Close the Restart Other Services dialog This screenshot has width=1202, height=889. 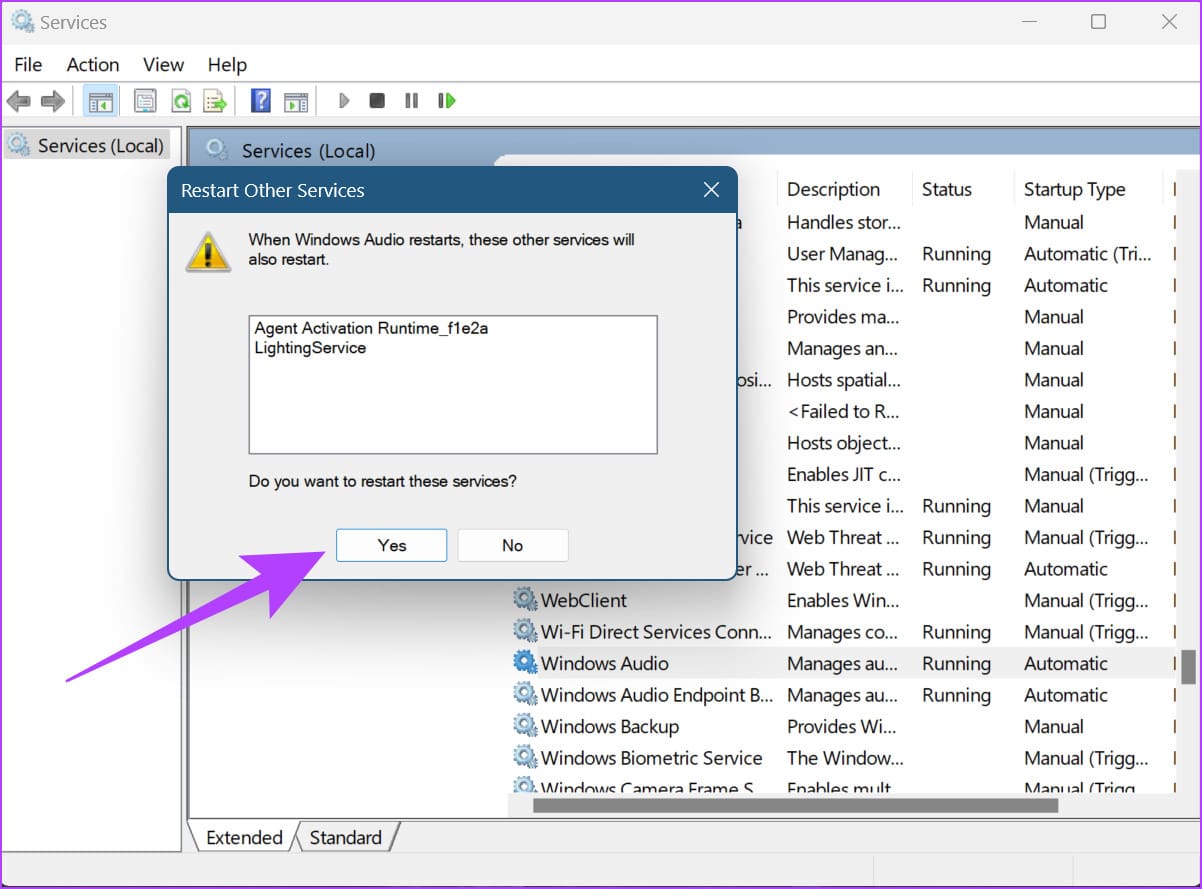[x=711, y=190]
